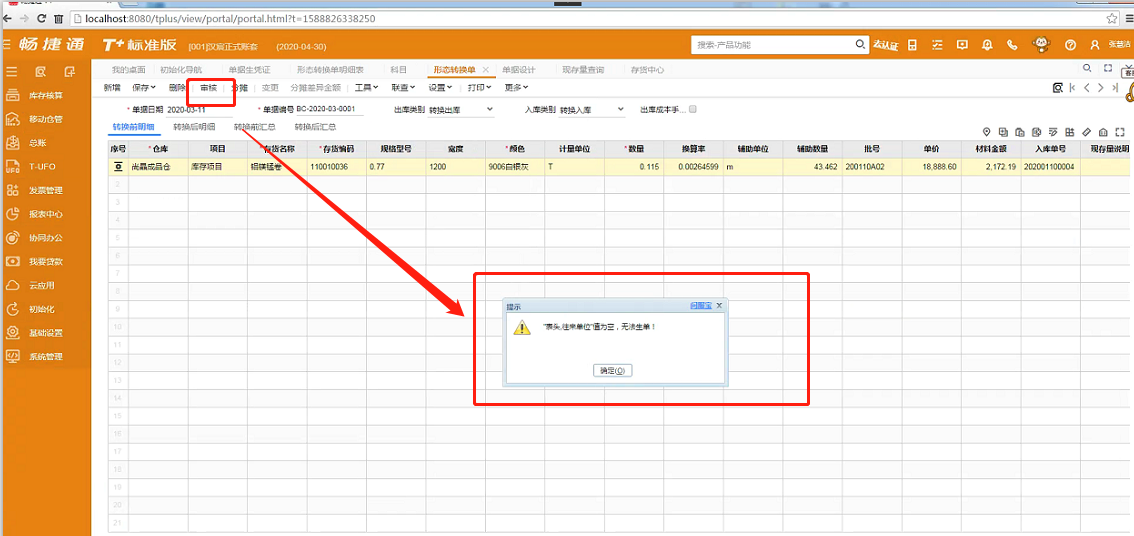Expand the 保存 dropdown menu
The width and height of the screenshot is (1134, 536).
tap(144, 88)
